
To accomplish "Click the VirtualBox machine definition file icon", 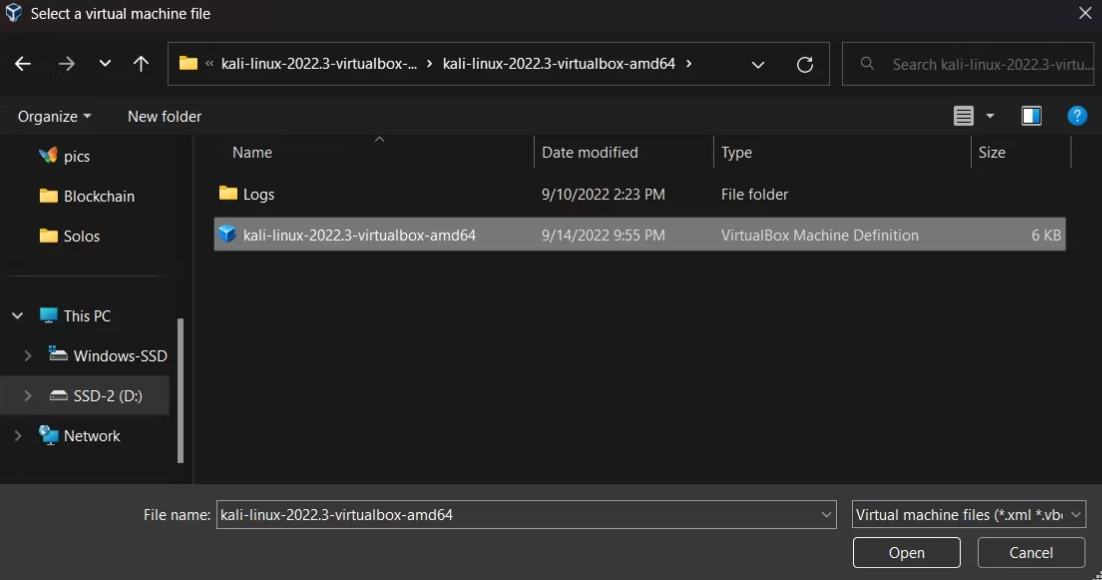I will point(227,233).
